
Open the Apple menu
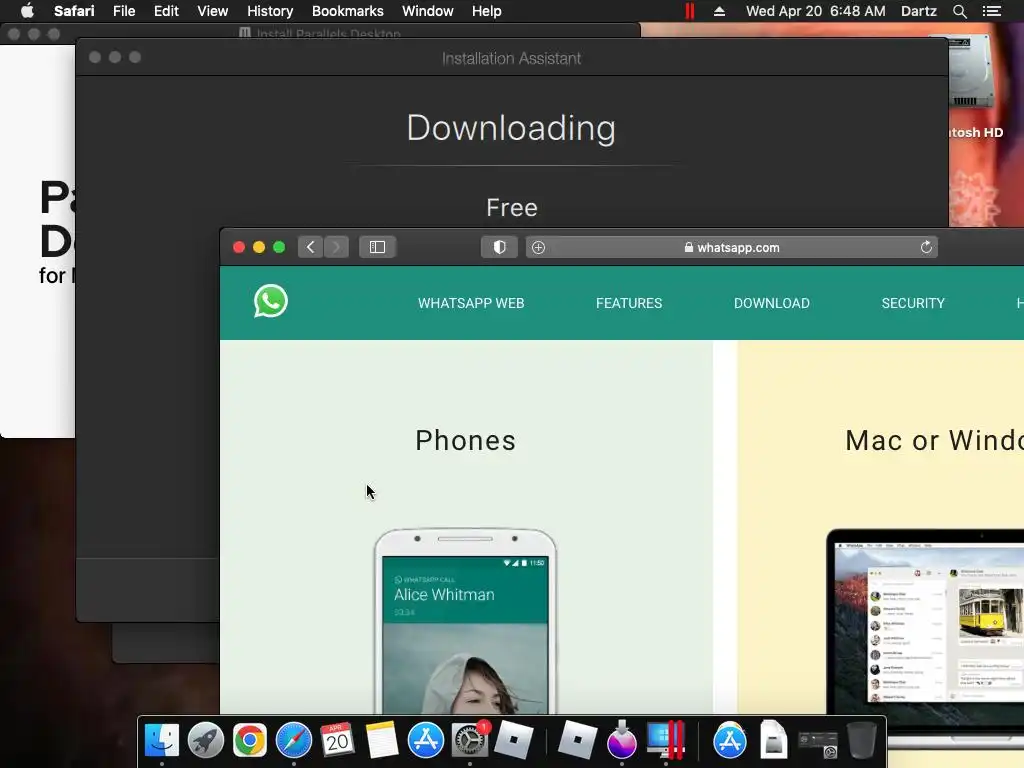pos(27,11)
